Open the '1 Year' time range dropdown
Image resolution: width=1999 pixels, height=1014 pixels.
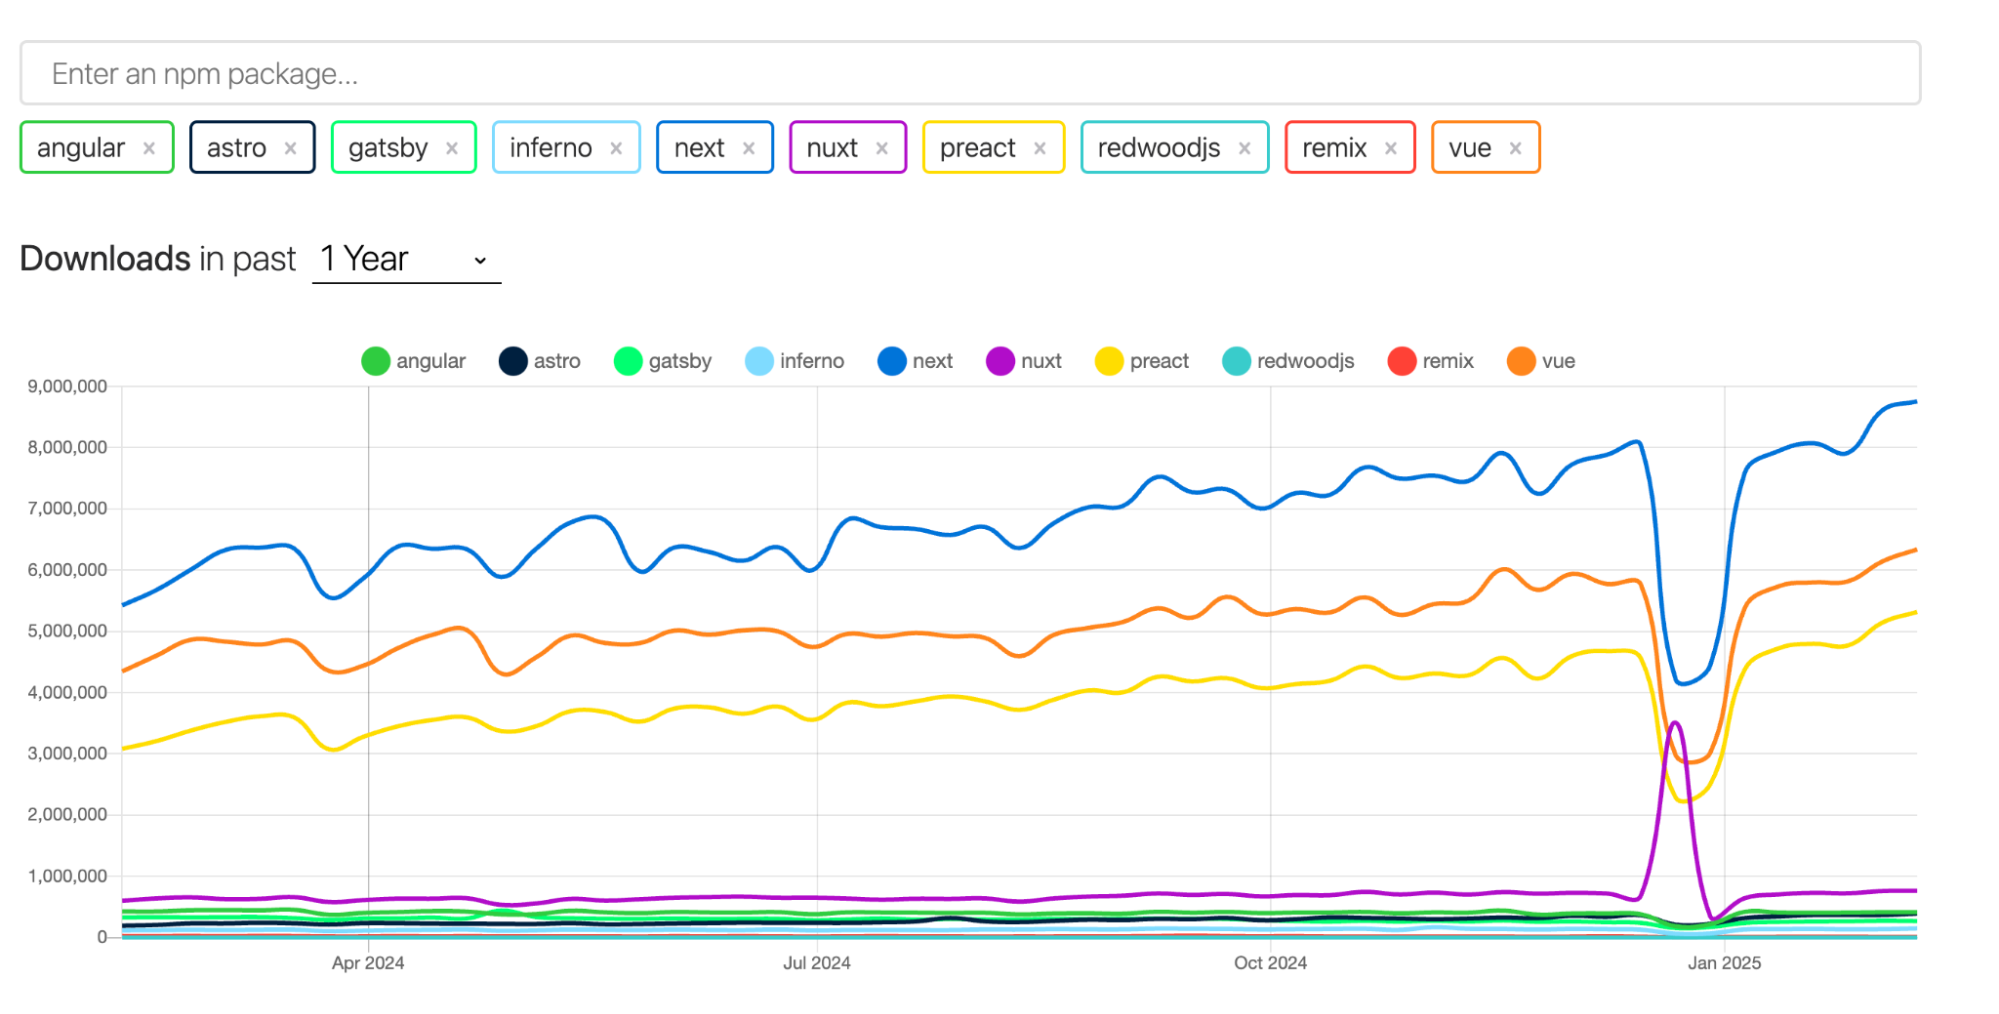coord(405,259)
